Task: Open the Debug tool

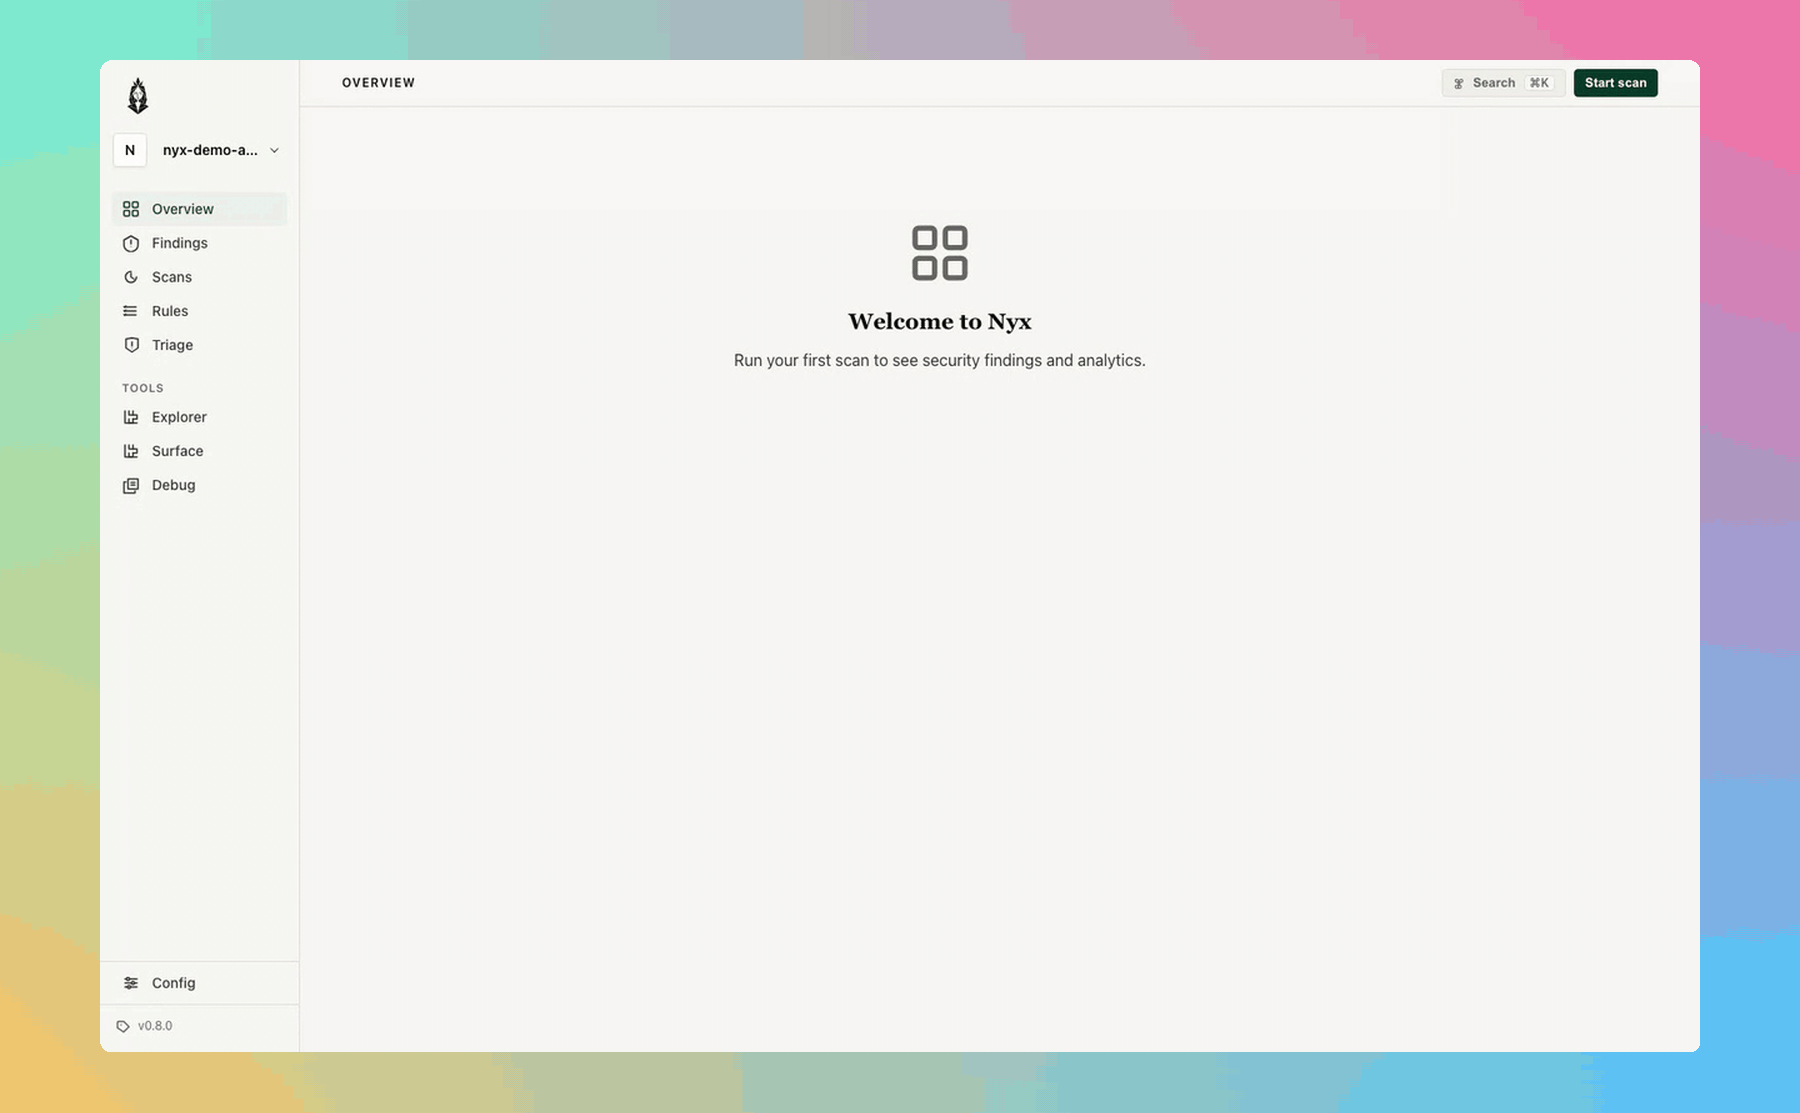Action: click(x=199, y=485)
